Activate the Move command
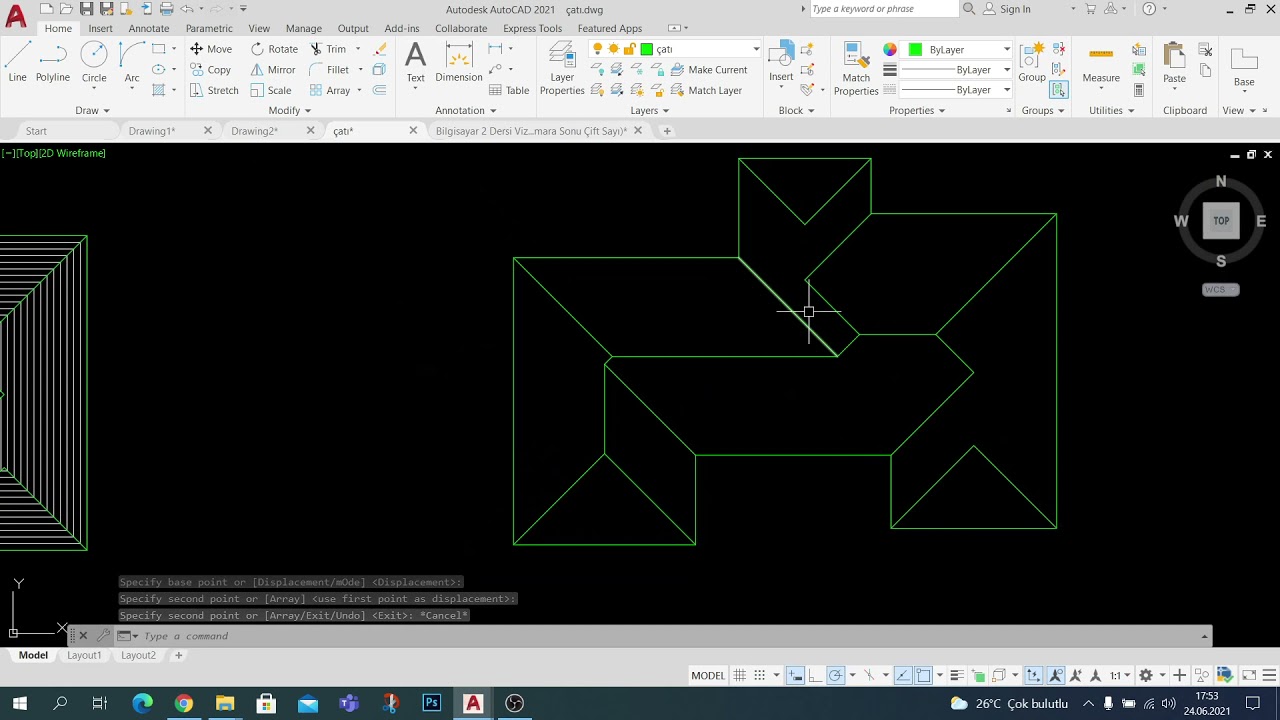Viewport: 1280px width, 720px height. click(x=211, y=49)
